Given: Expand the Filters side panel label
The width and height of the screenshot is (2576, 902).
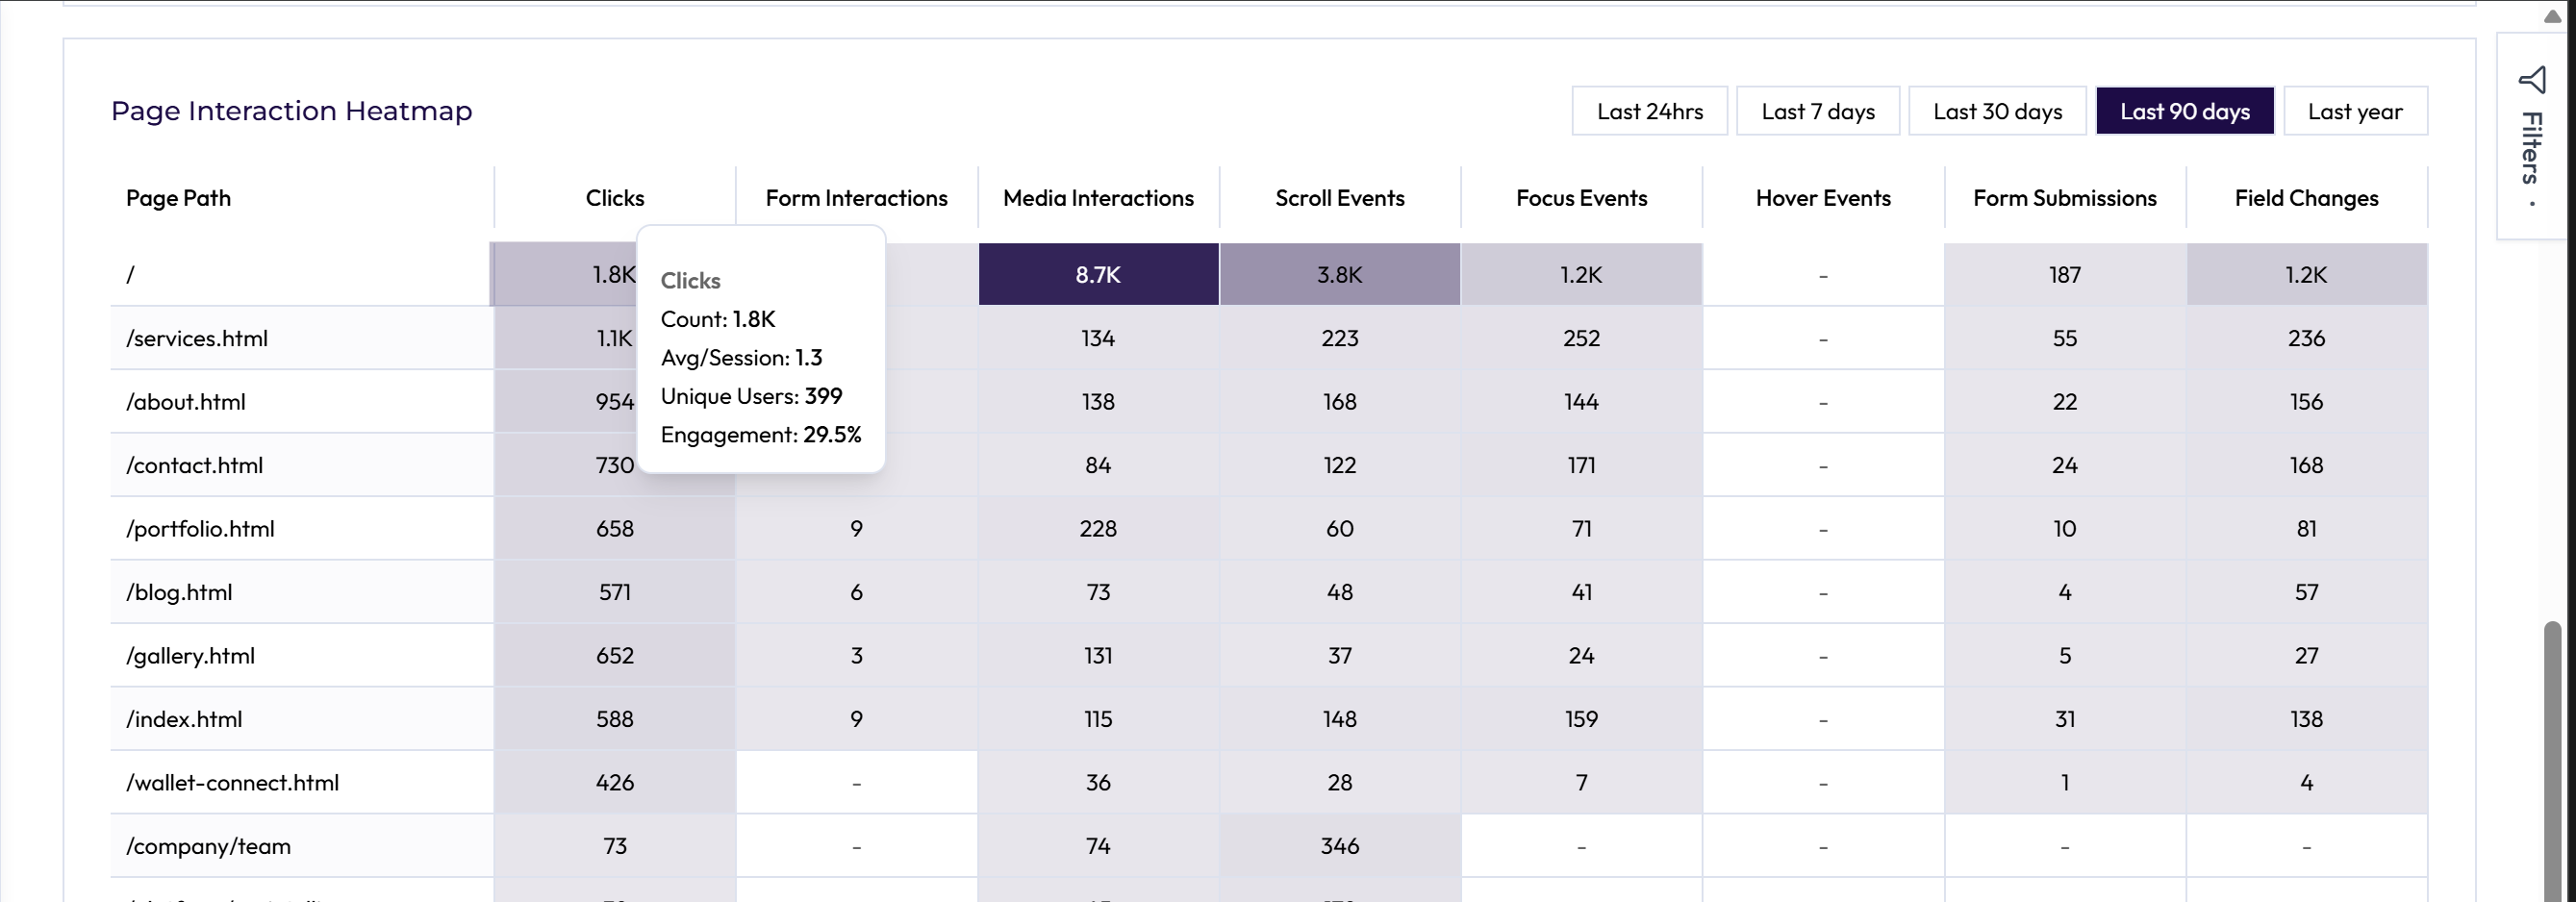Looking at the screenshot, I should (x=2531, y=148).
